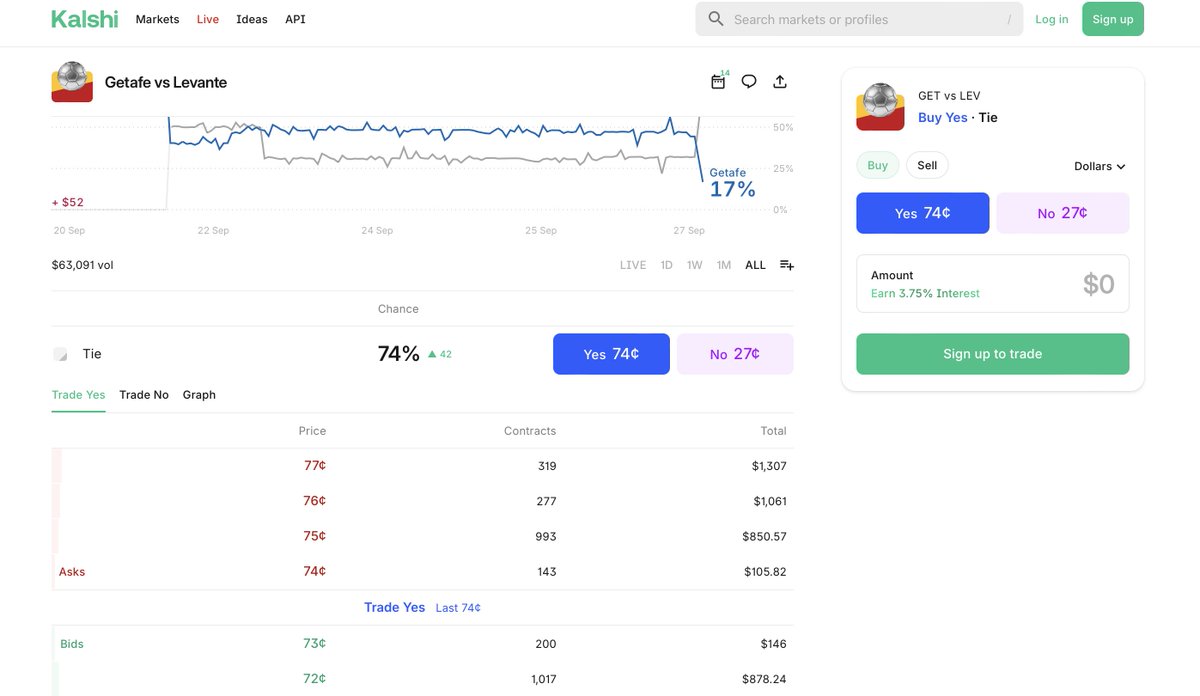Open the Live section

[208, 19]
